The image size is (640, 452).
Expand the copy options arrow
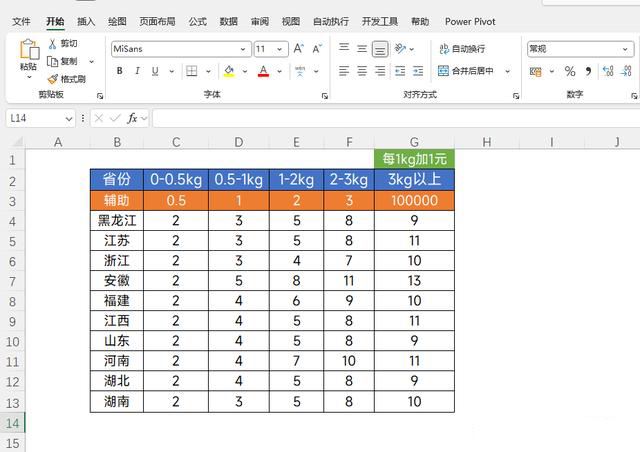91,62
